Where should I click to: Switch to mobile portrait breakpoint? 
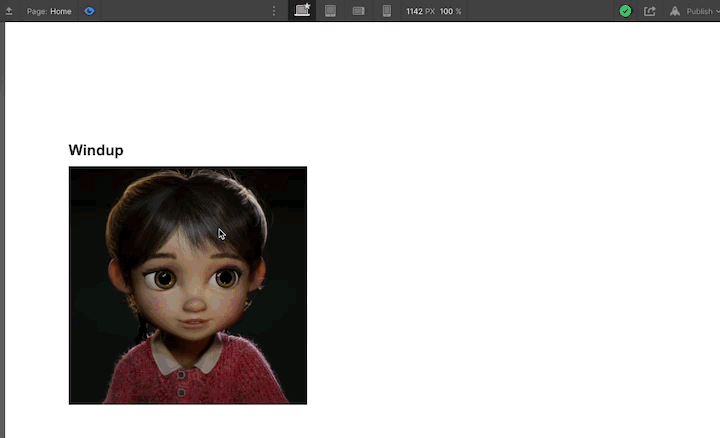(x=386, y=11)
